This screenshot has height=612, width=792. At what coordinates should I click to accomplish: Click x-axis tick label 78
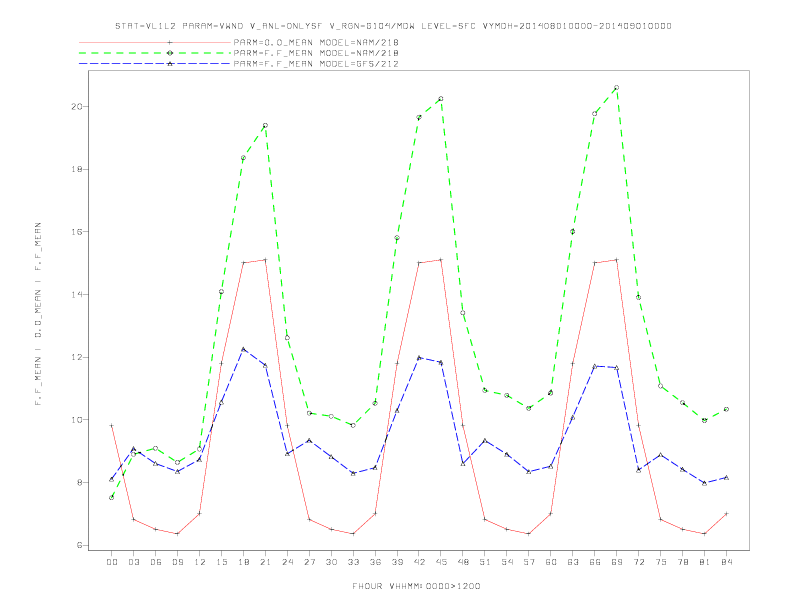pos(683,562)
